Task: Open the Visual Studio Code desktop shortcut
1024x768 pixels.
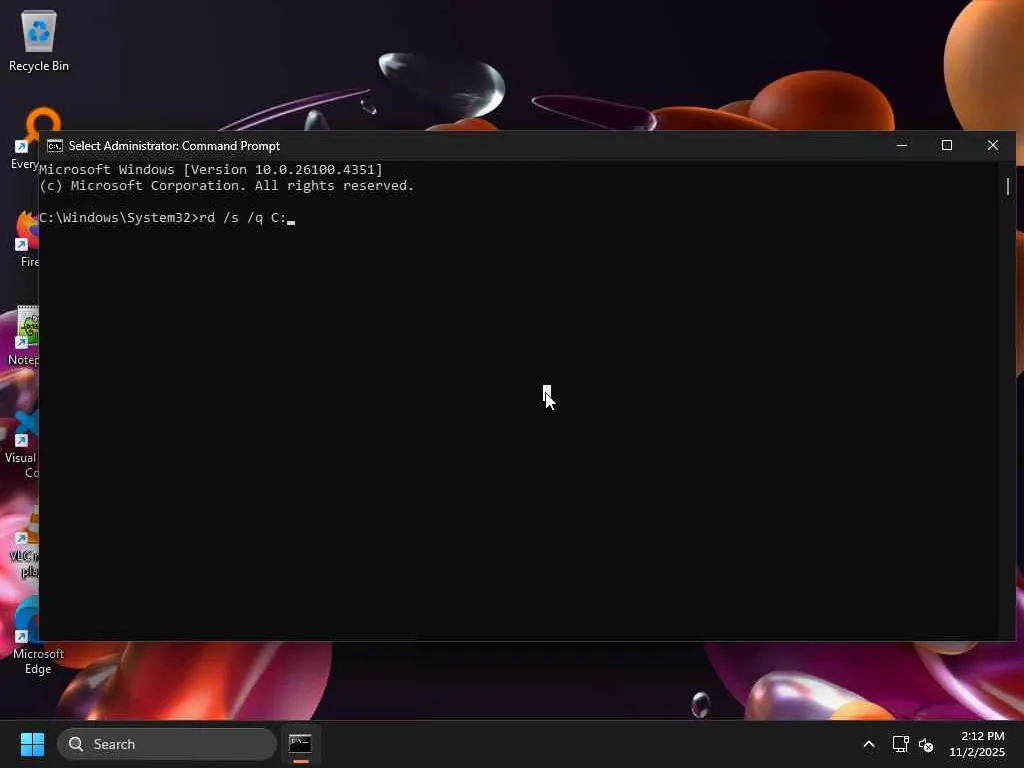Action: pos(23,445)
